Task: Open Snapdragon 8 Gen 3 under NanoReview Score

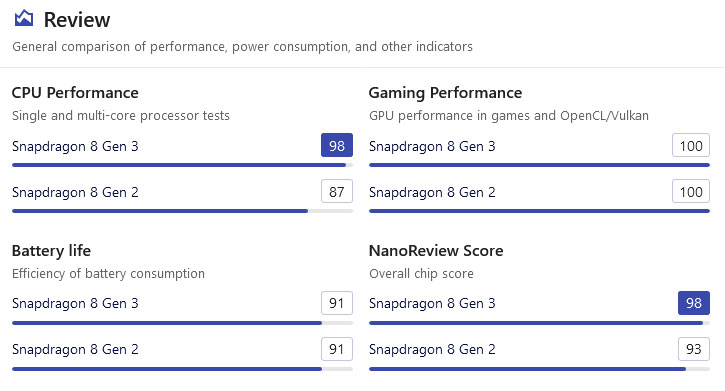Action: 432,304
